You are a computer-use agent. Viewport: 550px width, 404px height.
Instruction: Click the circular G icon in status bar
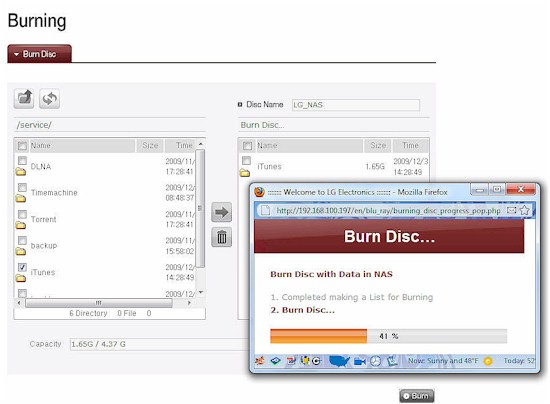tap(317, 361)
